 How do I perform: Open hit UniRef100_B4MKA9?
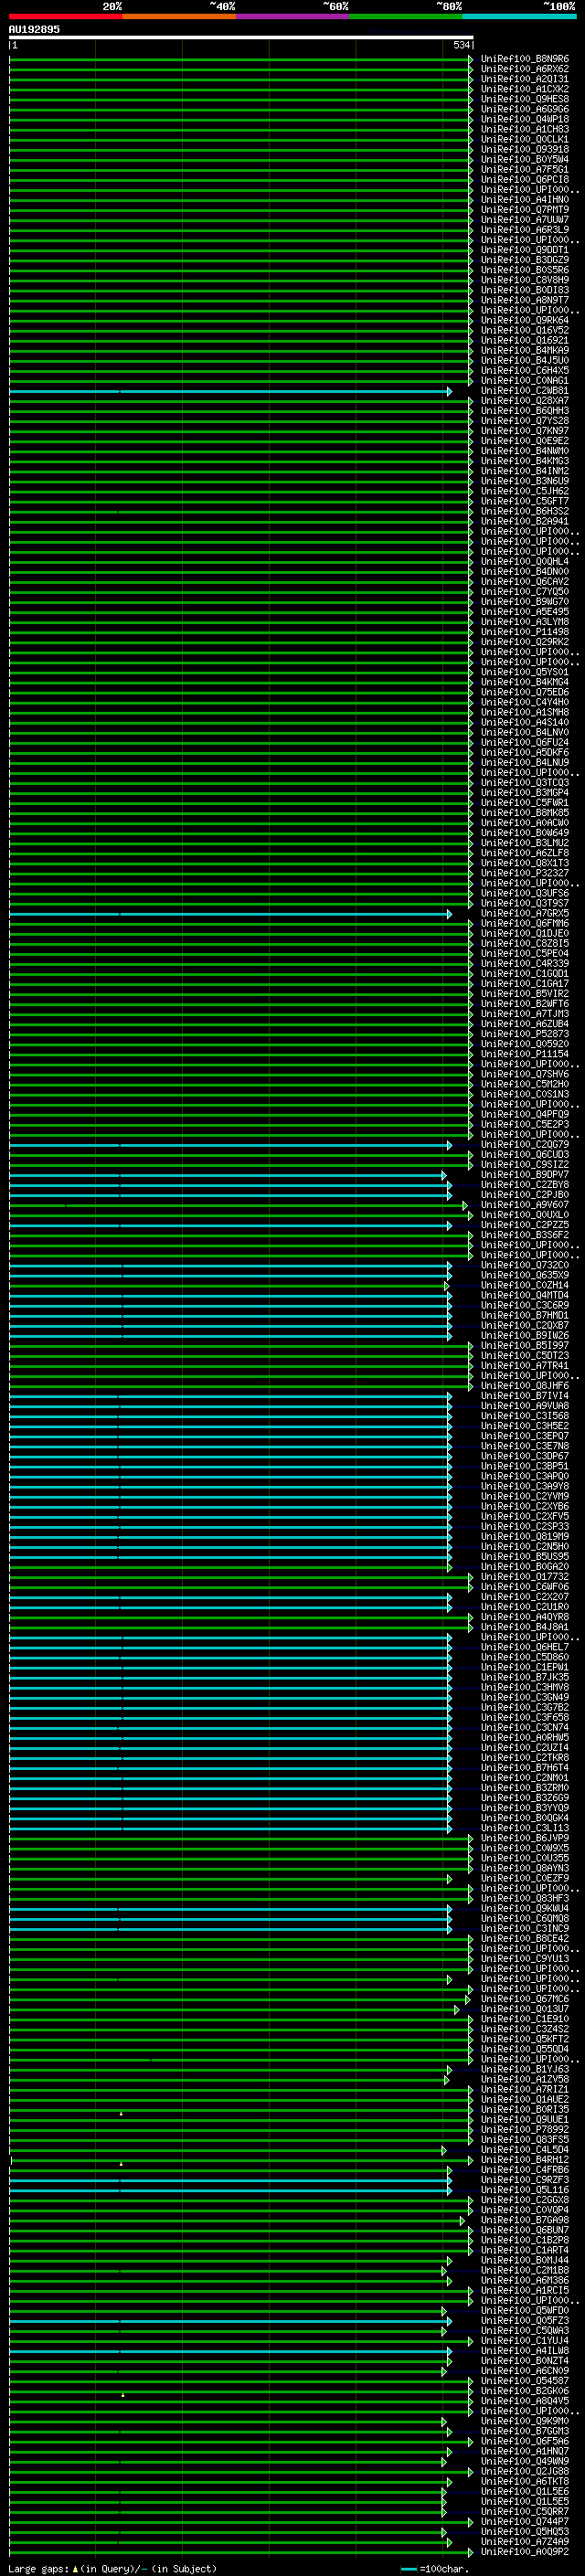(525, 350)
